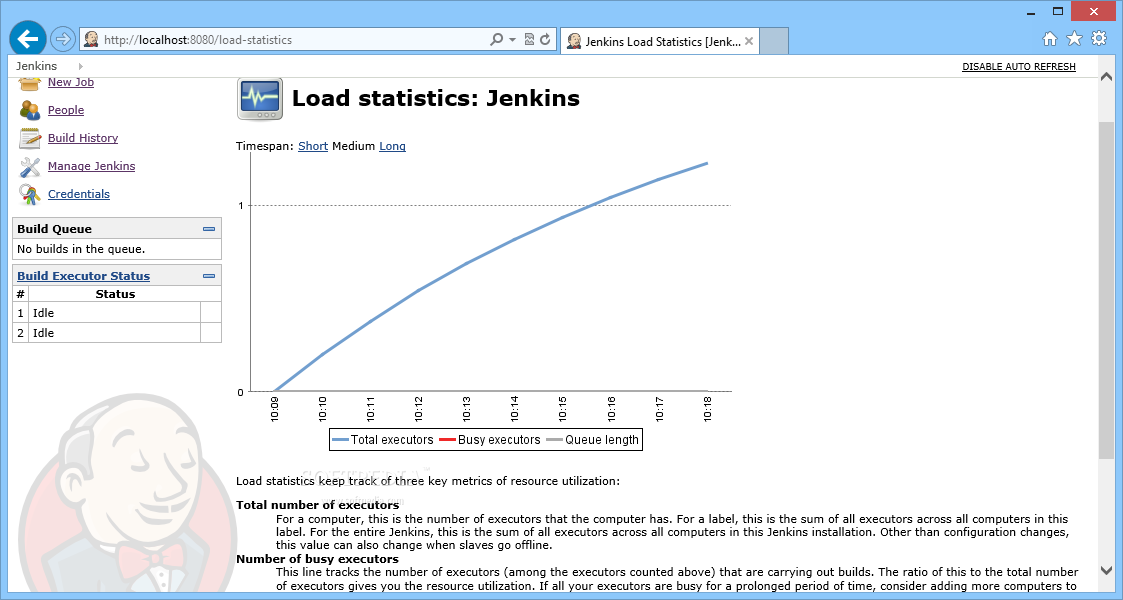
Task: Select the Jenkins Load Statistics tab
Action: click(x=659, y=42)
